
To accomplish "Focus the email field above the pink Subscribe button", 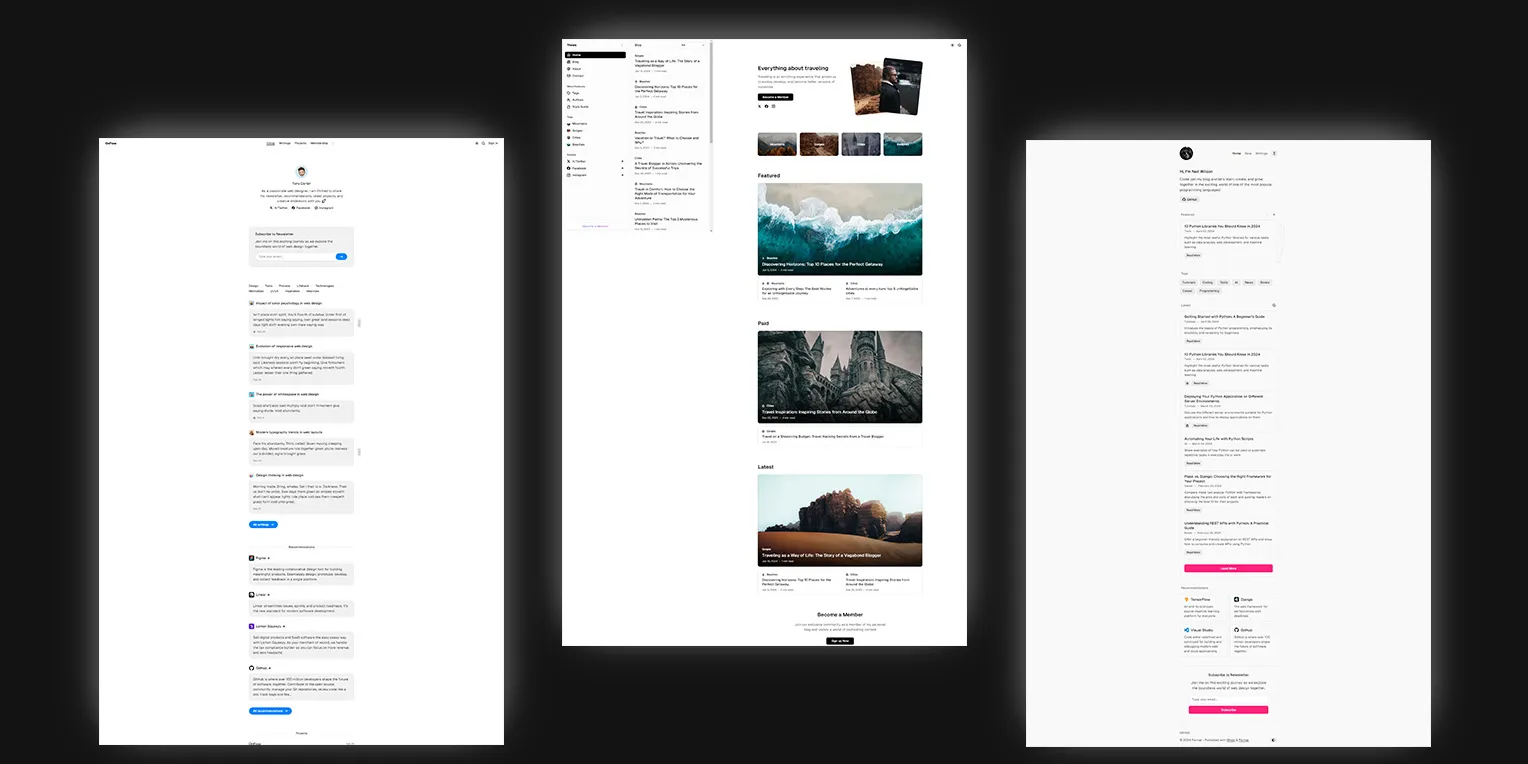I will 1228,699.
